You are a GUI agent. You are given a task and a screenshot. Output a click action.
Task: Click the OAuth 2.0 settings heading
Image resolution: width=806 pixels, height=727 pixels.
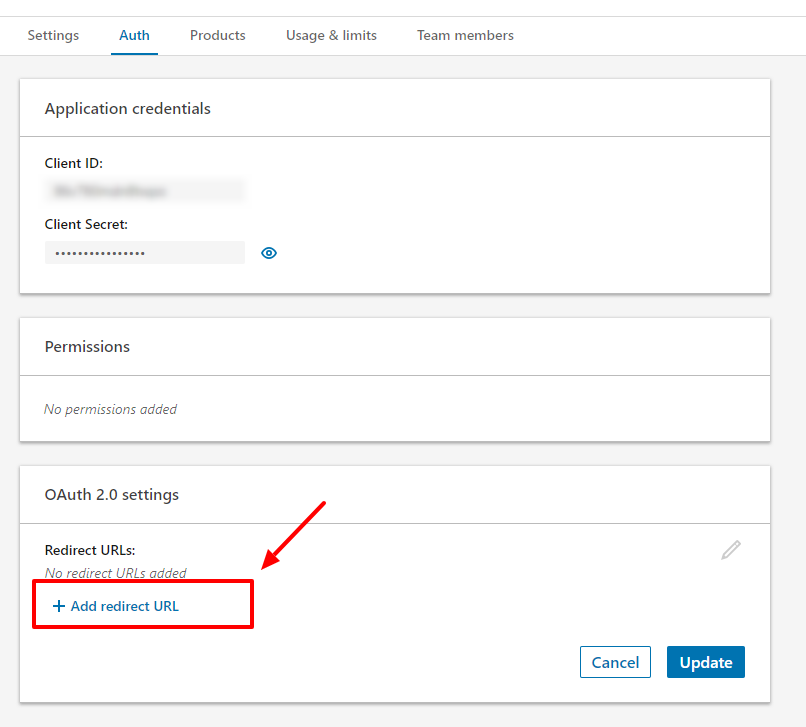112,494
